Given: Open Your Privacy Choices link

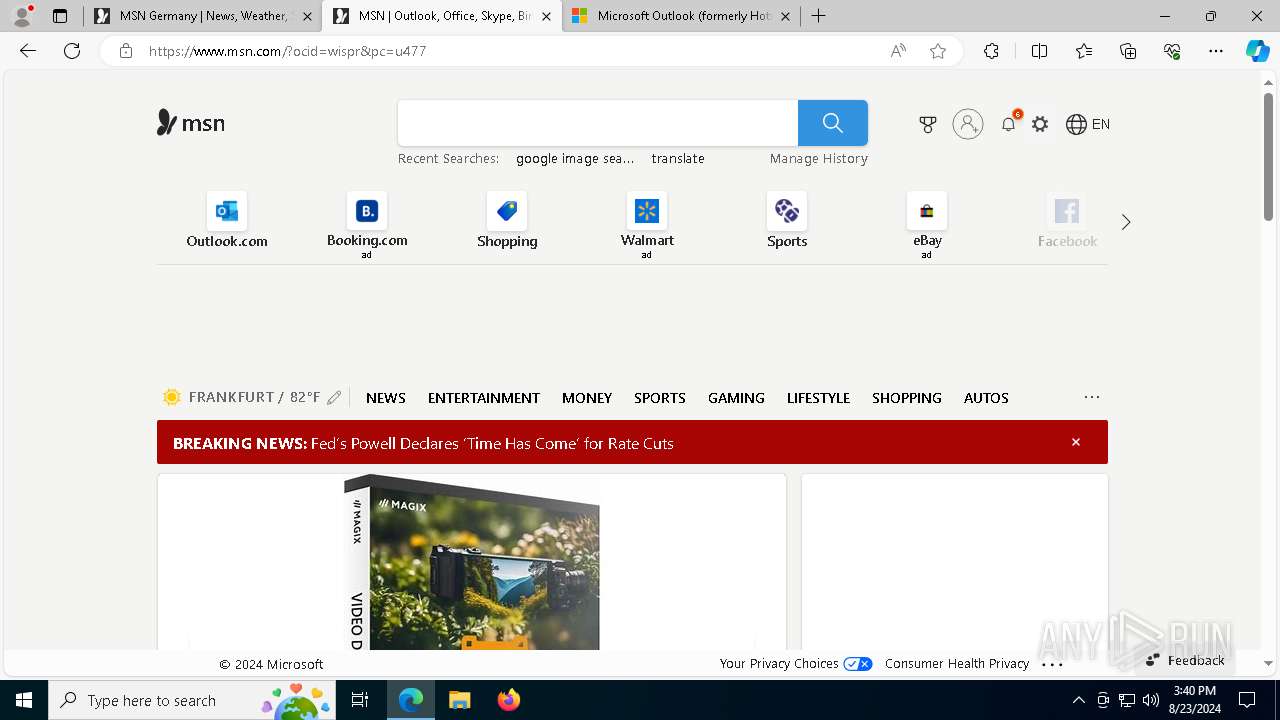Looking at the screenshot, I should [x=796, y=664].
